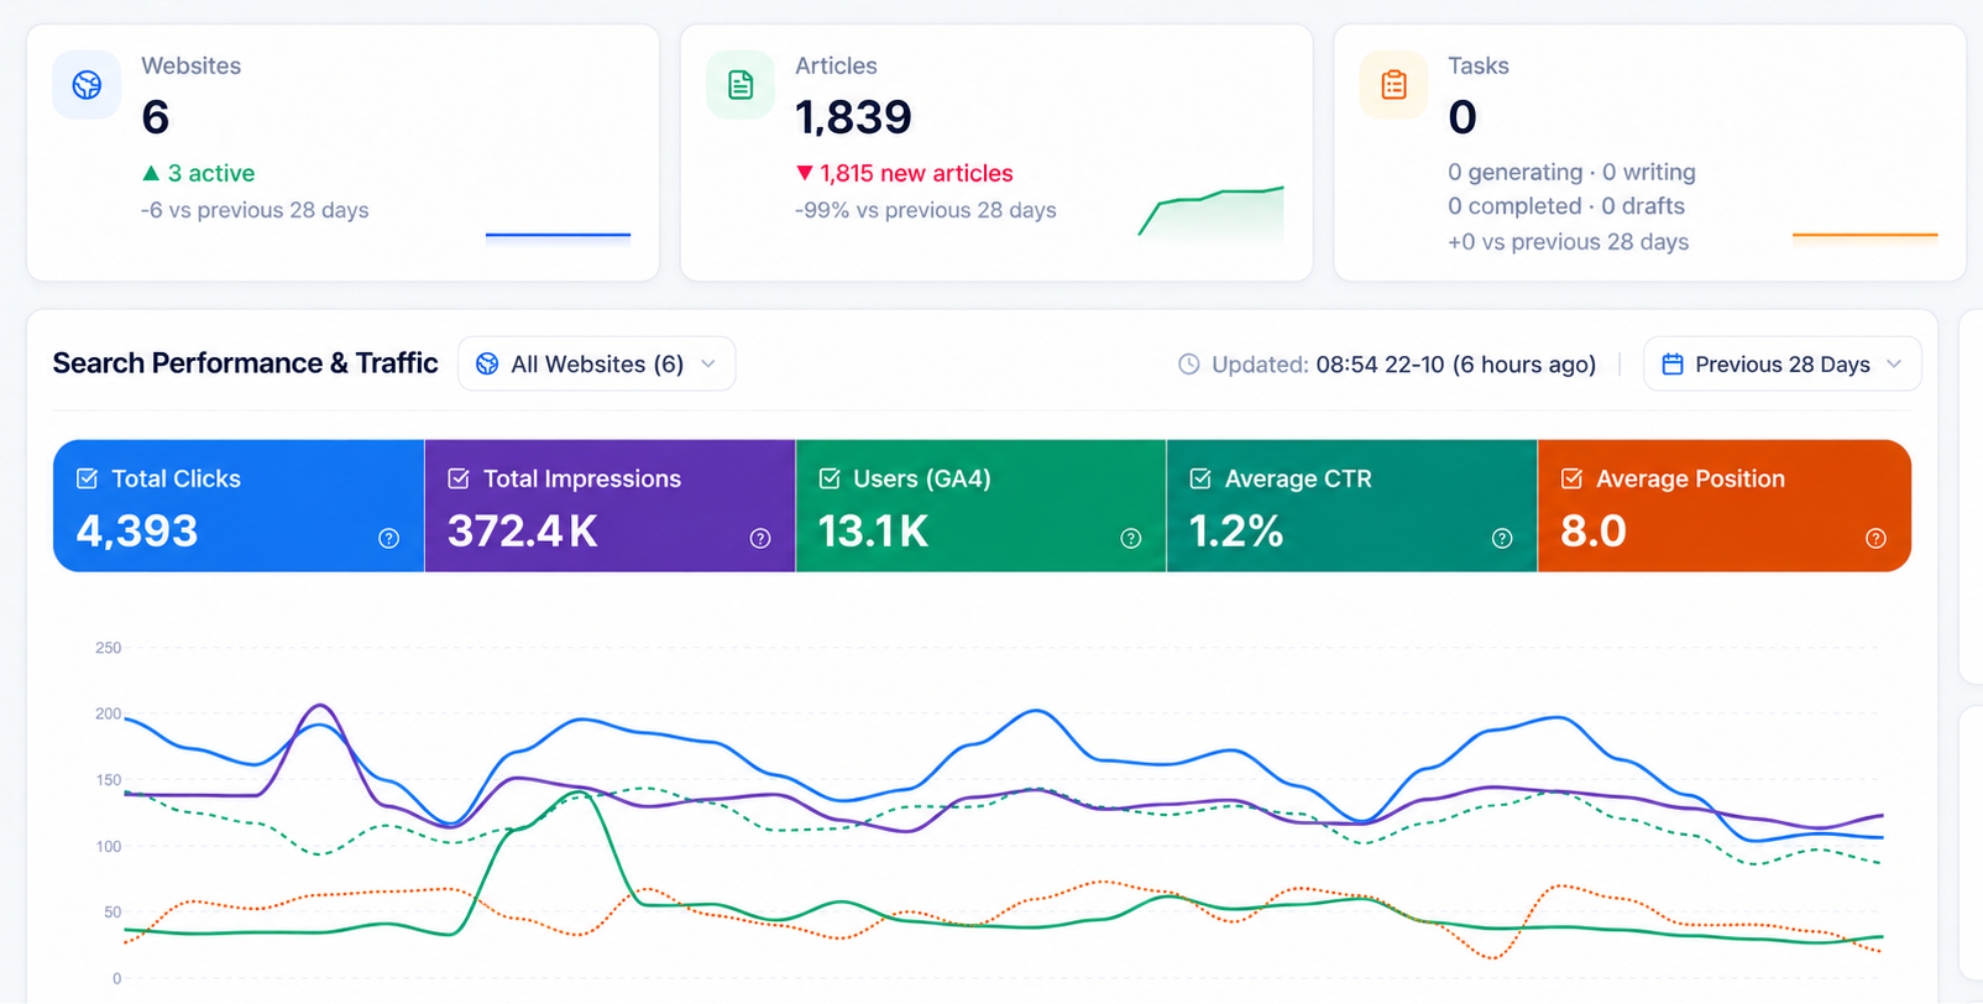This screenshot has height=1004, width=1983.
Task: Click the 4,393 total clicks value
Action: tap(137, 531)
